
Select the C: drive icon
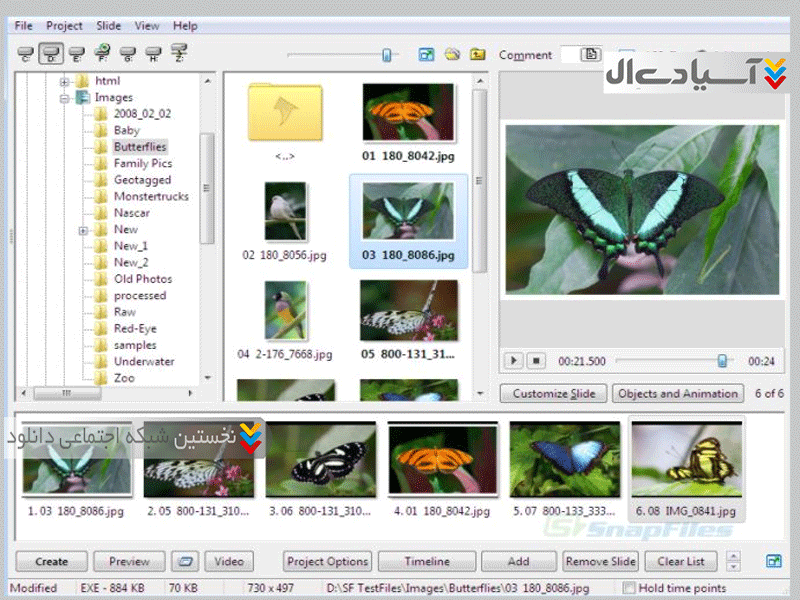click(26, 54)
